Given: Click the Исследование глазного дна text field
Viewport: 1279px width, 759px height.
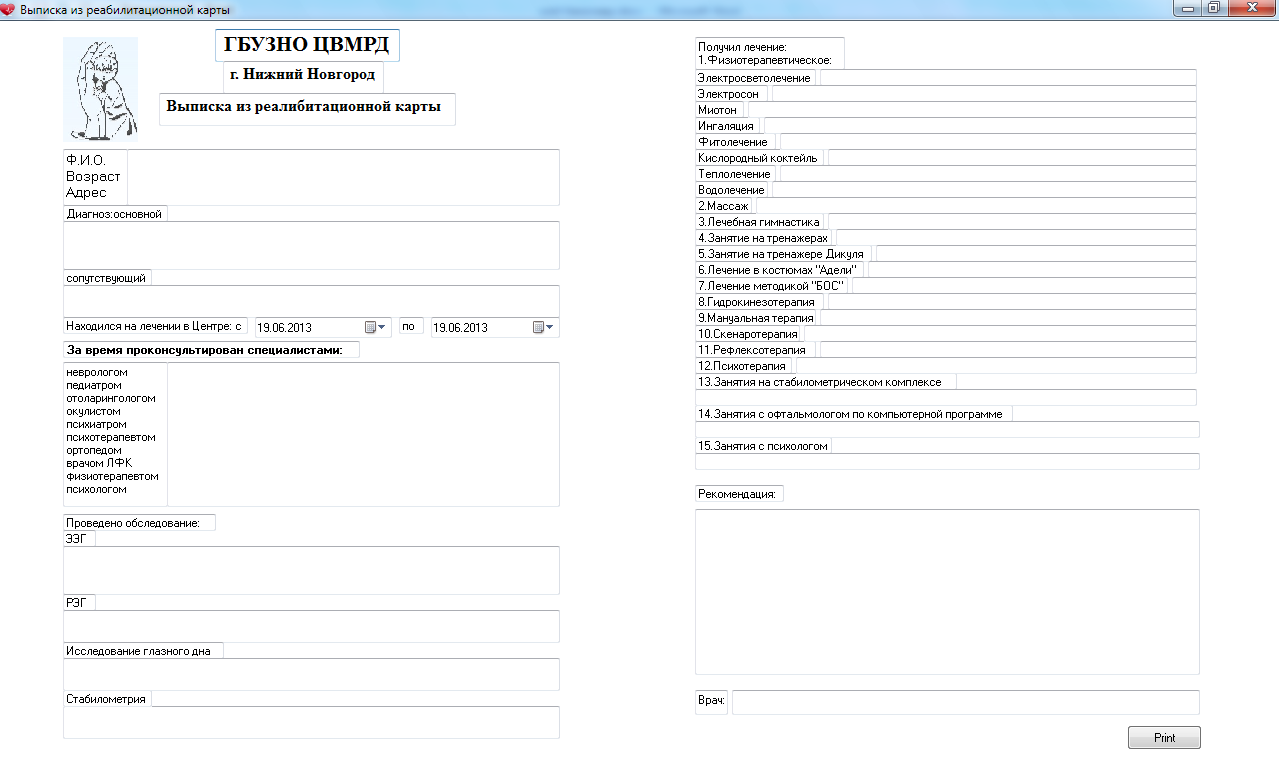Looking at the screenshot, I should pos(311,674).
